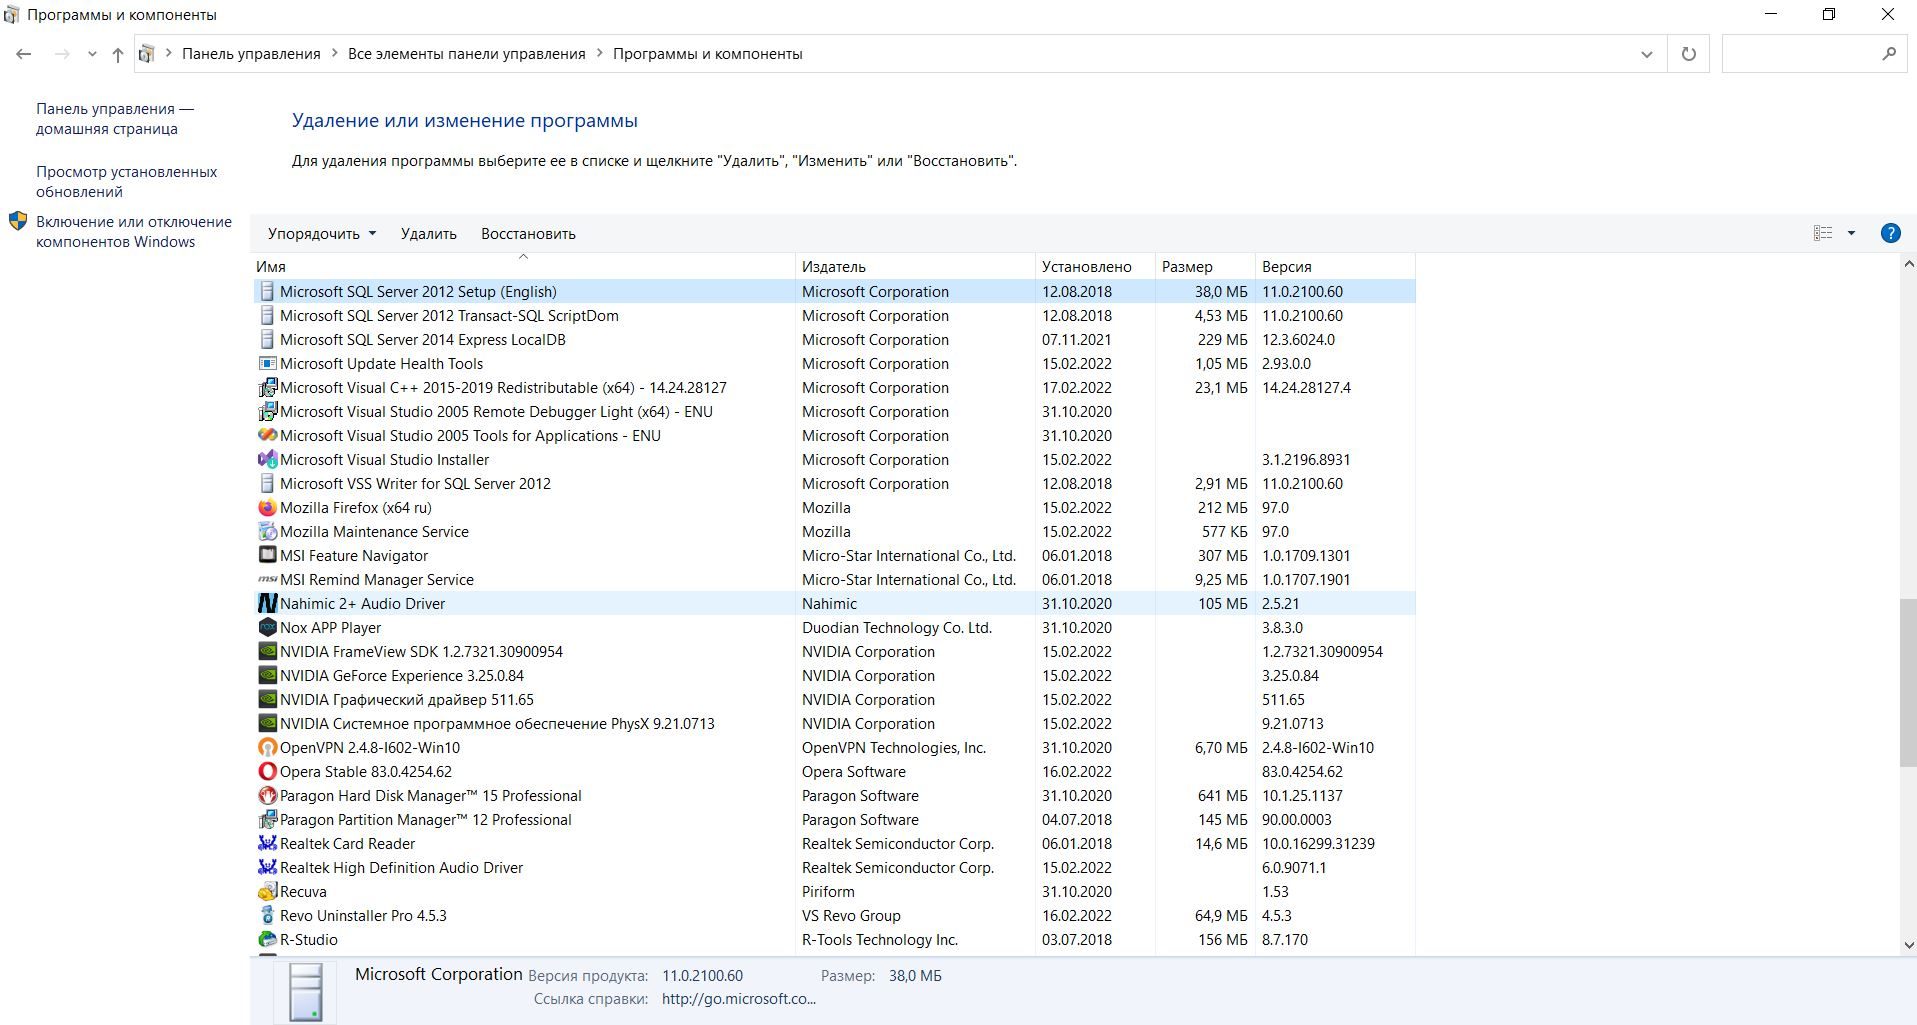Click the Revo Uninstaller Pro icon
Image resolution: width=1917 pixels, height=1025 pixels.
pos(267,916)
